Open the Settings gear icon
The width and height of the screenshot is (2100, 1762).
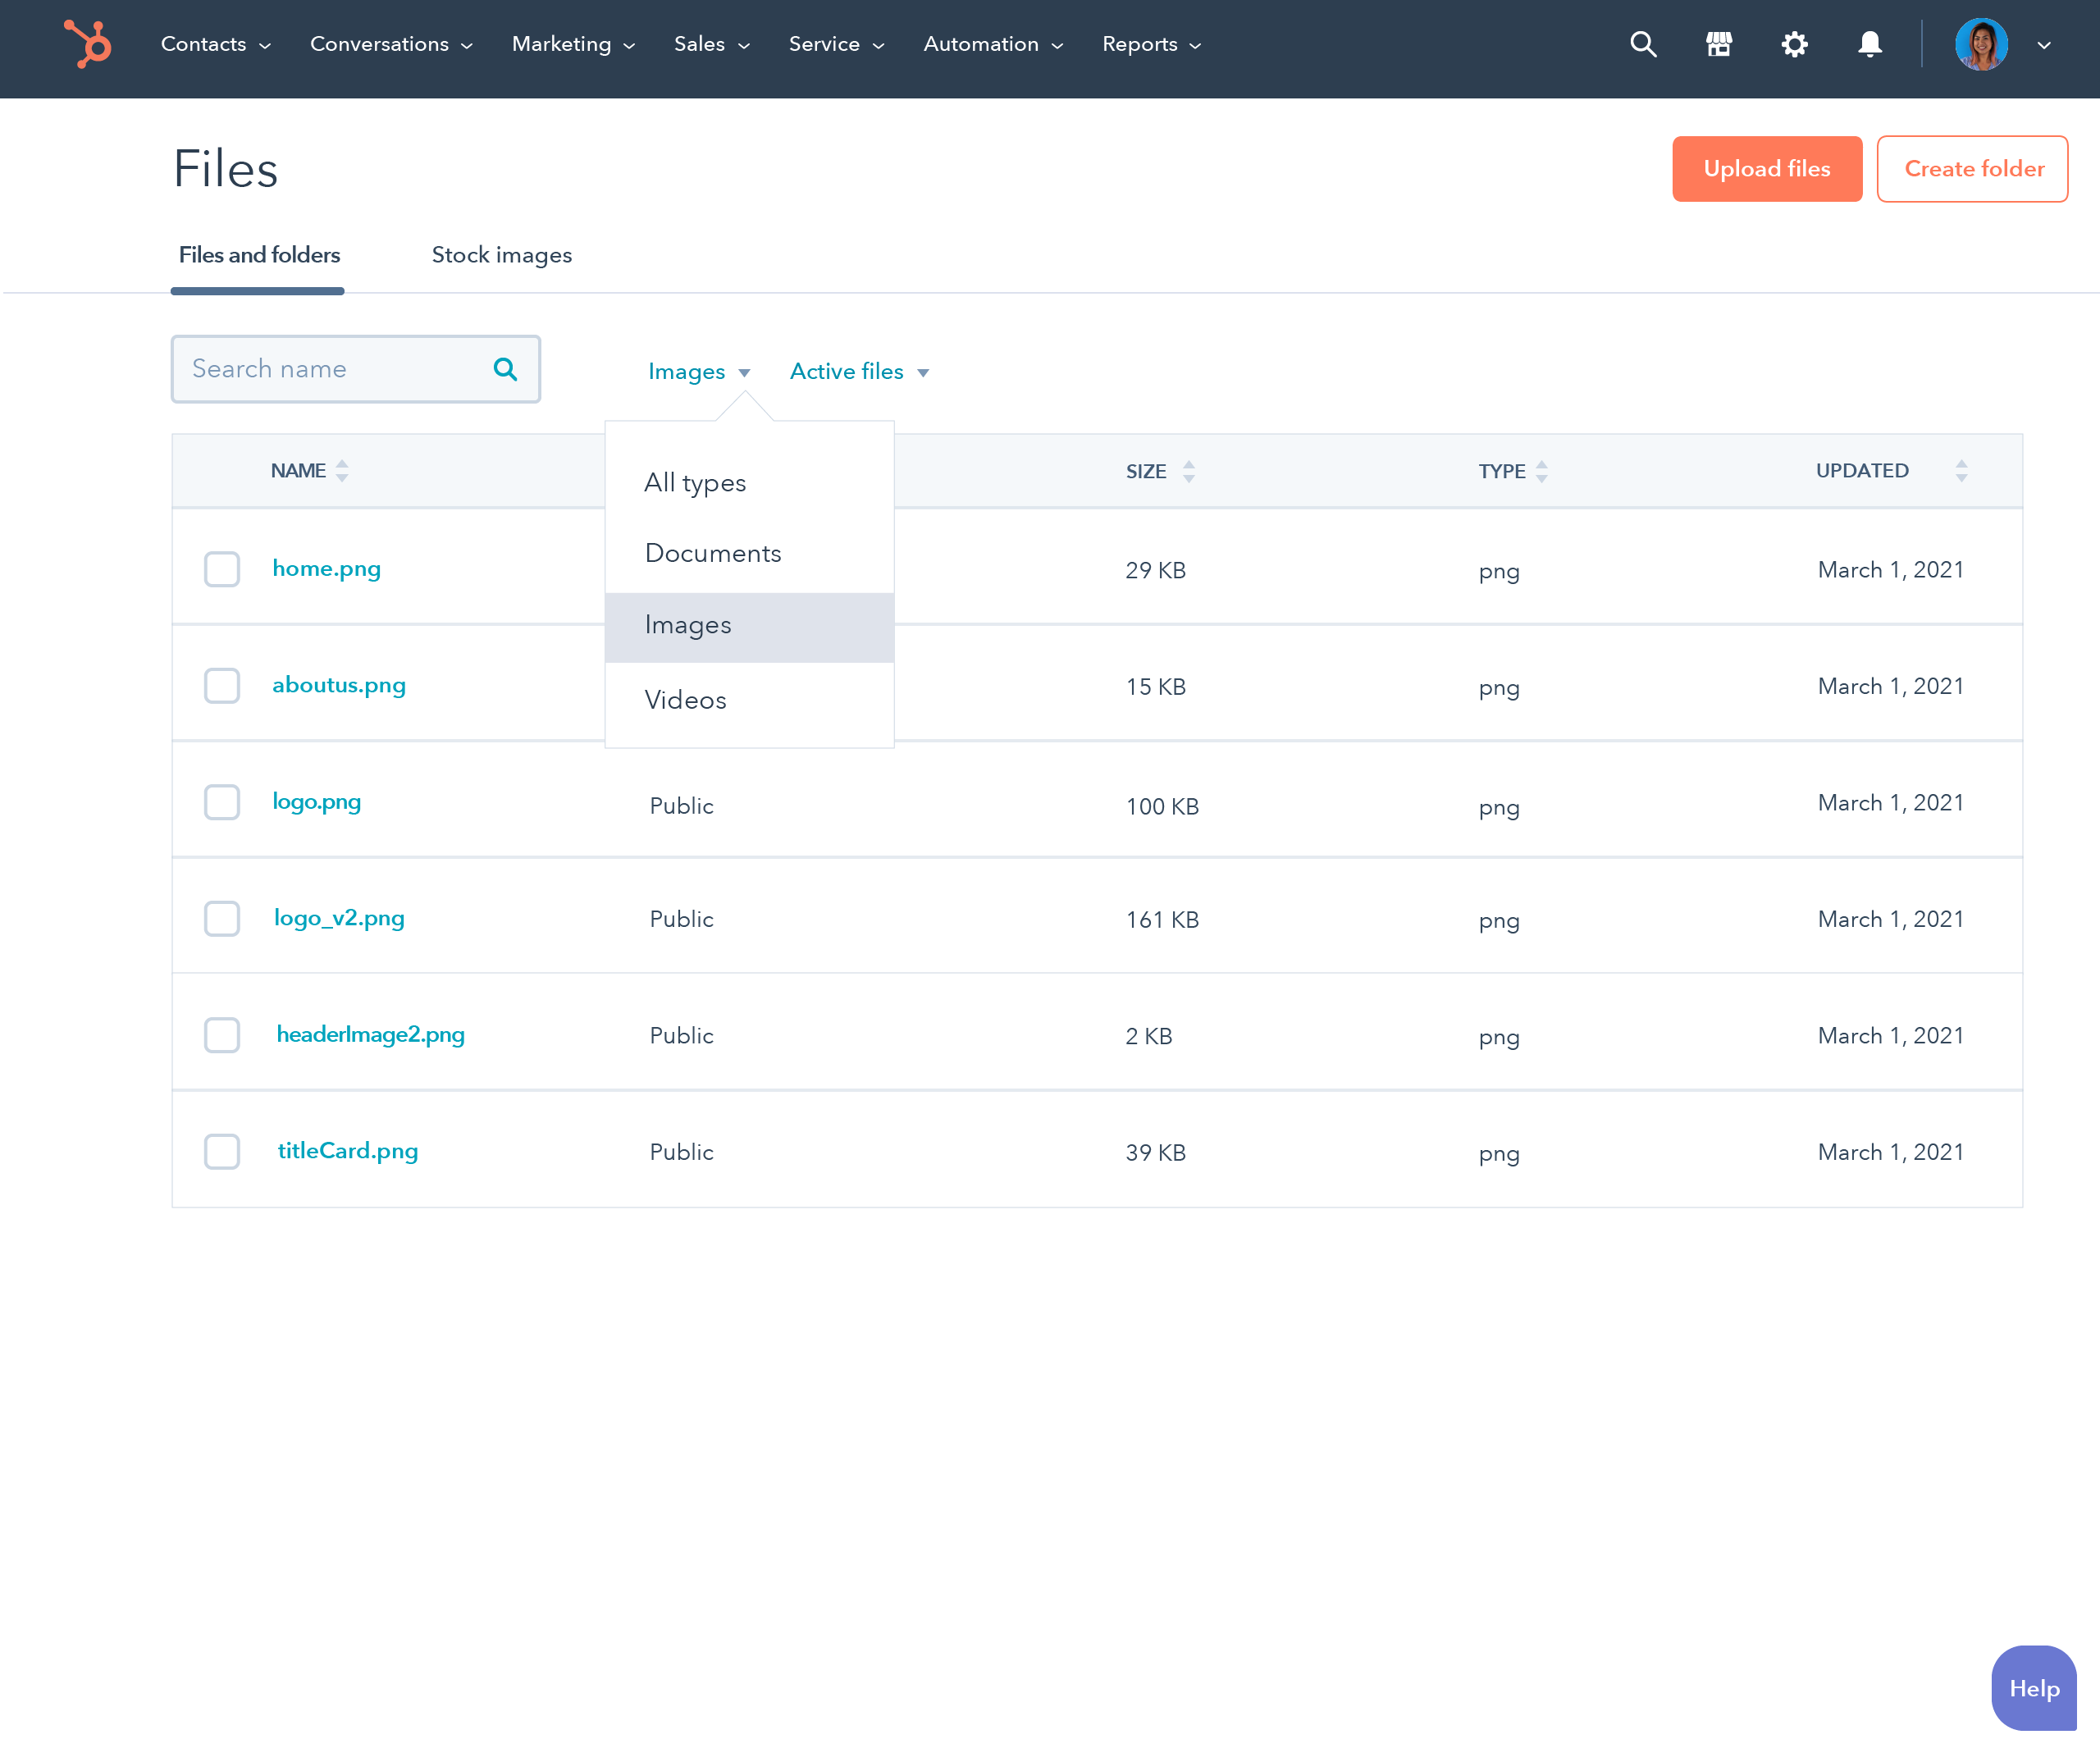pos(1794,44)
